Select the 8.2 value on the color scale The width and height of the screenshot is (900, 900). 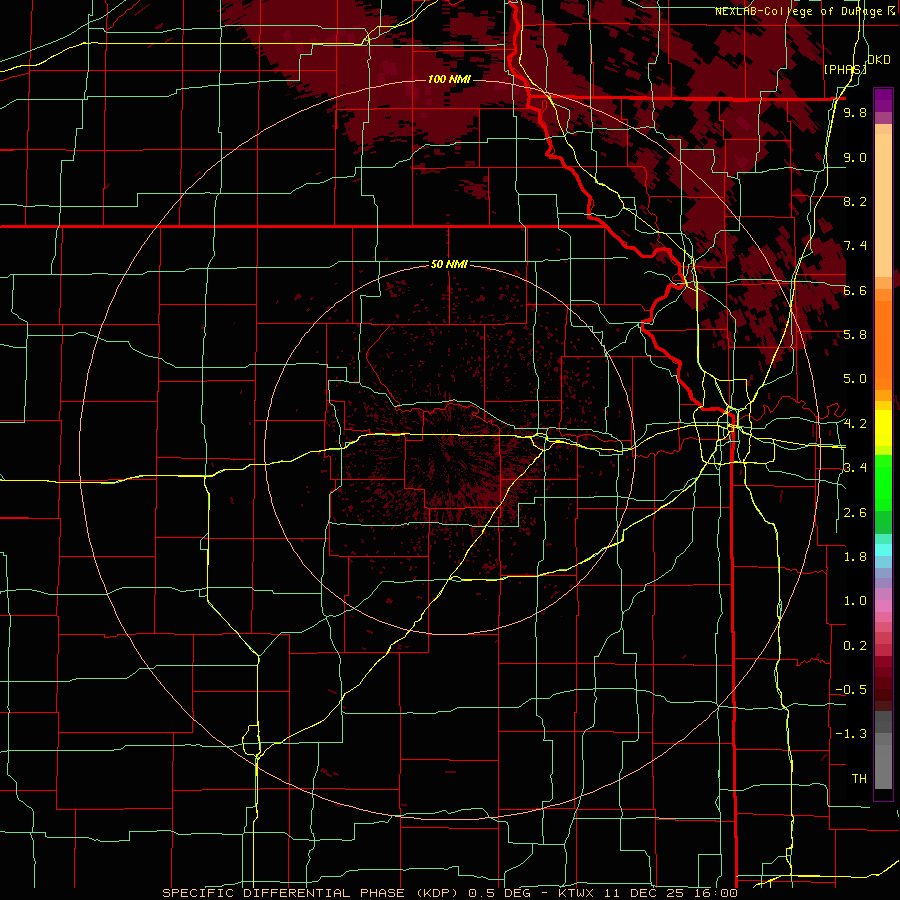point(855,201)
